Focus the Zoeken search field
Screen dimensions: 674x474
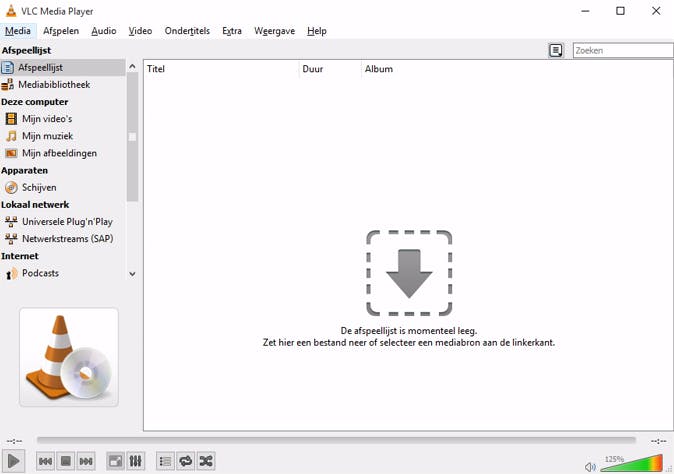(x=623, y=50)
